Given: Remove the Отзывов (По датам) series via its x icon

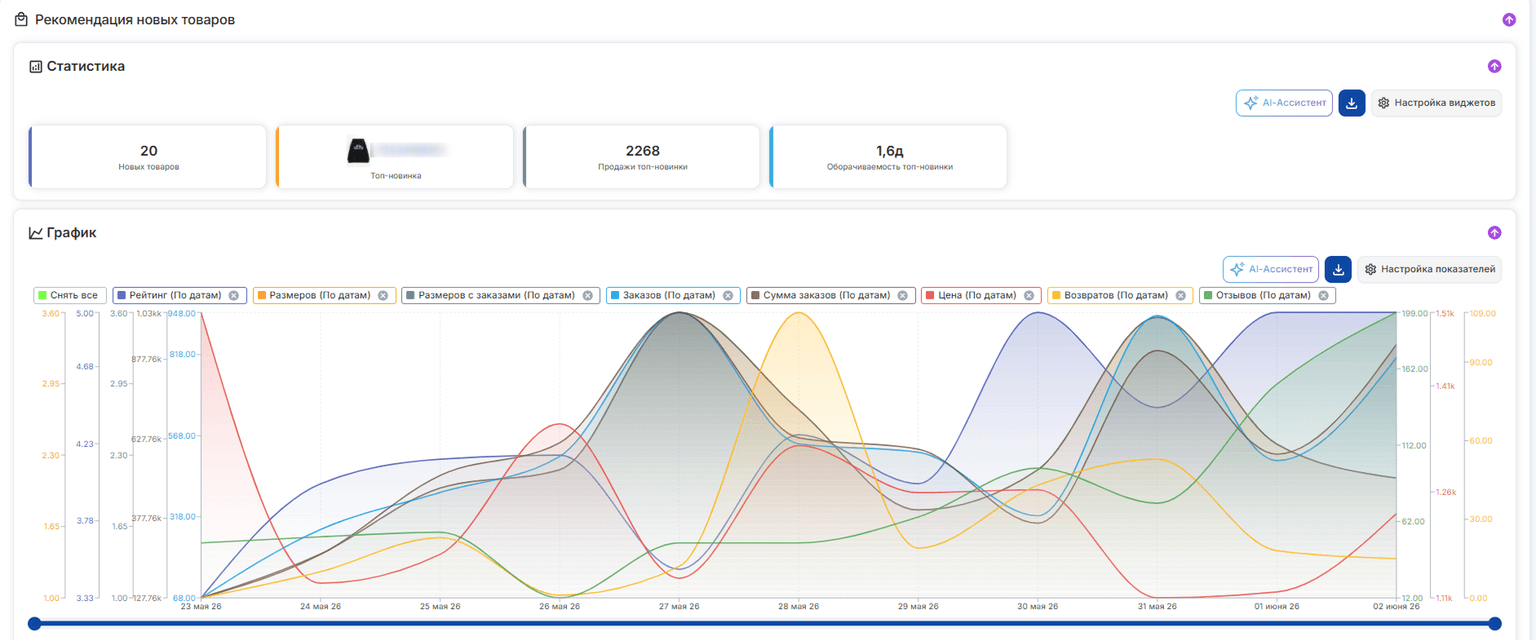Looking at the screenshot, I should pos(1323,295).
